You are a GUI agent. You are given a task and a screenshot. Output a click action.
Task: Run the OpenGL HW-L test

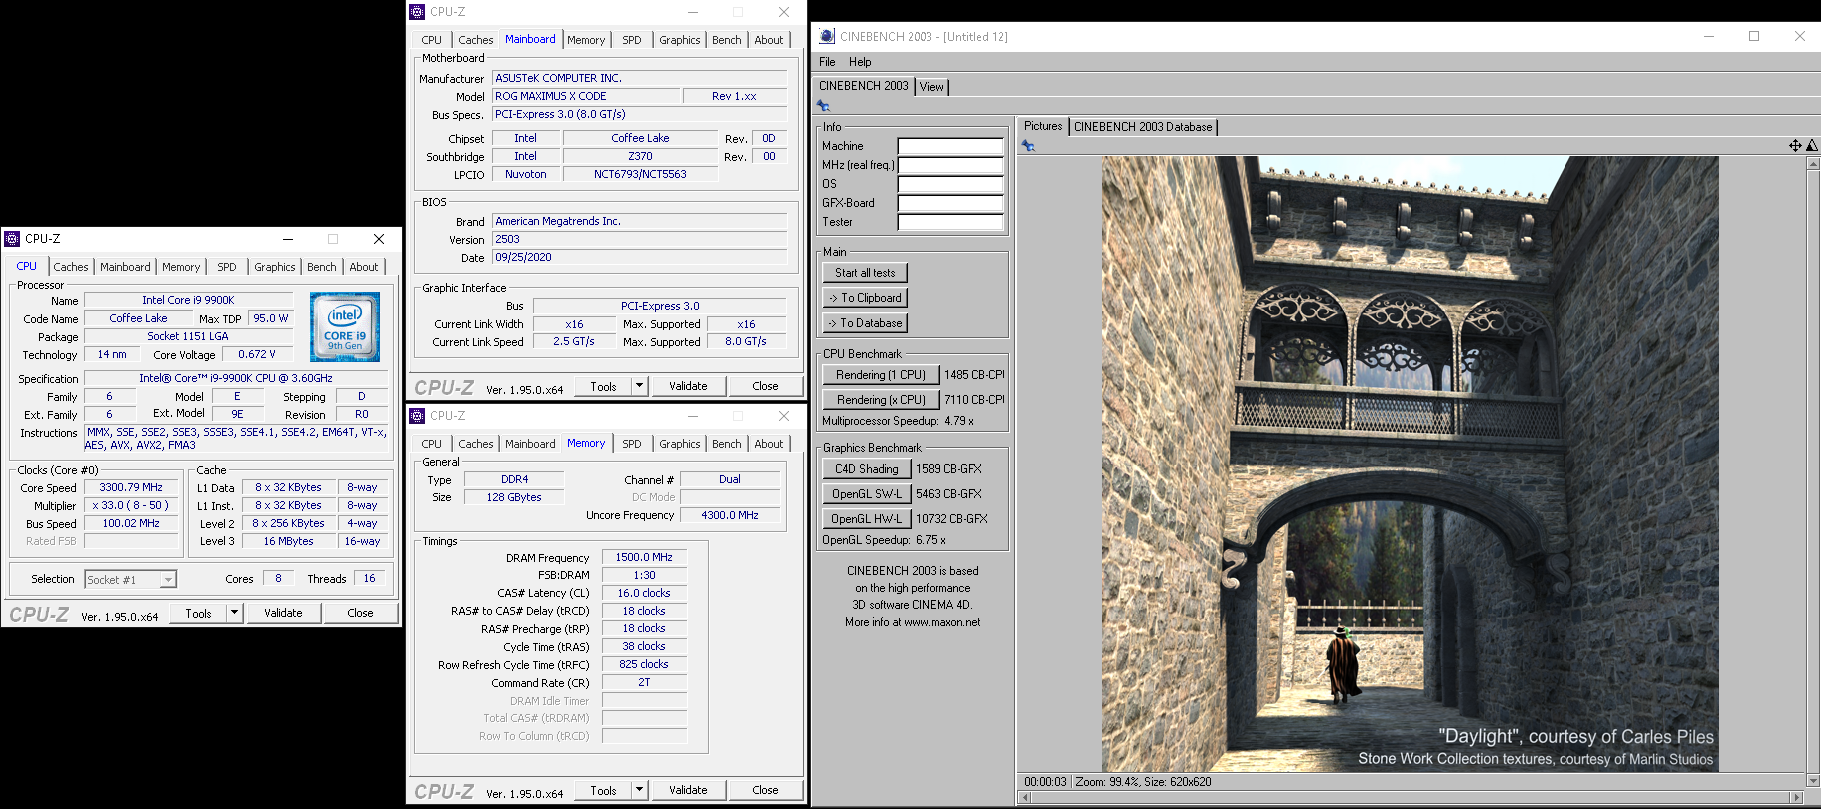[x=867, y=519]
